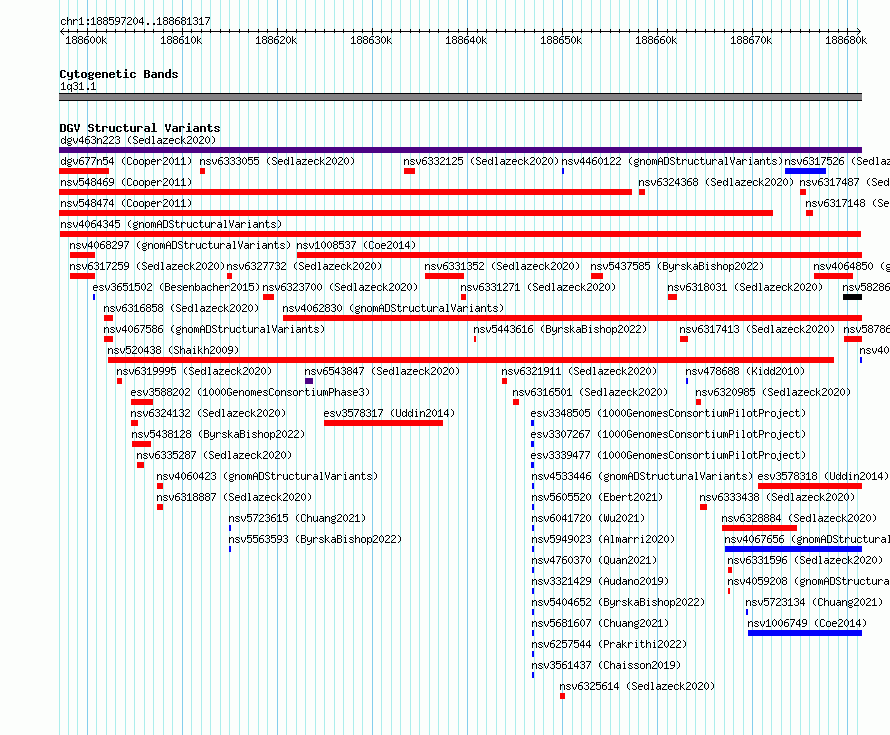Click nsv6320985 (Sedlazeck2020) label
The height and width of the screenshot is (735, 890).
[773, 392]
